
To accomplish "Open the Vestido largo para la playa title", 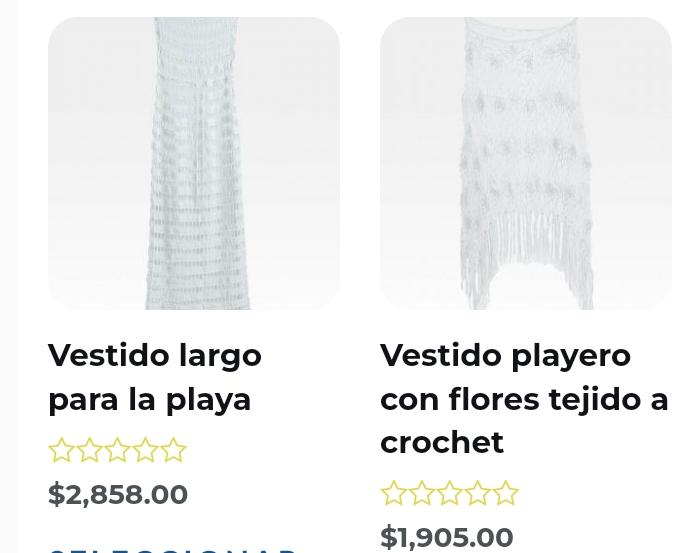I will click(x=155, y=378).
